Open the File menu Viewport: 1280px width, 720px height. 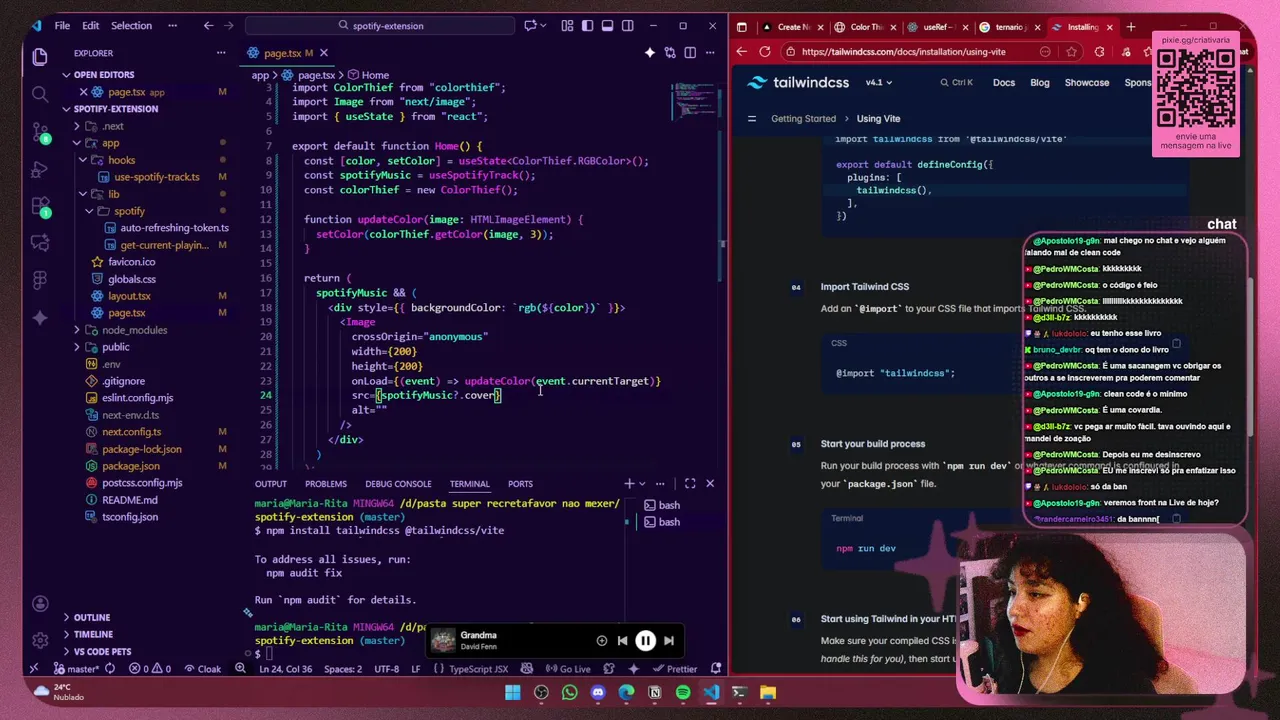coord(62,26)
